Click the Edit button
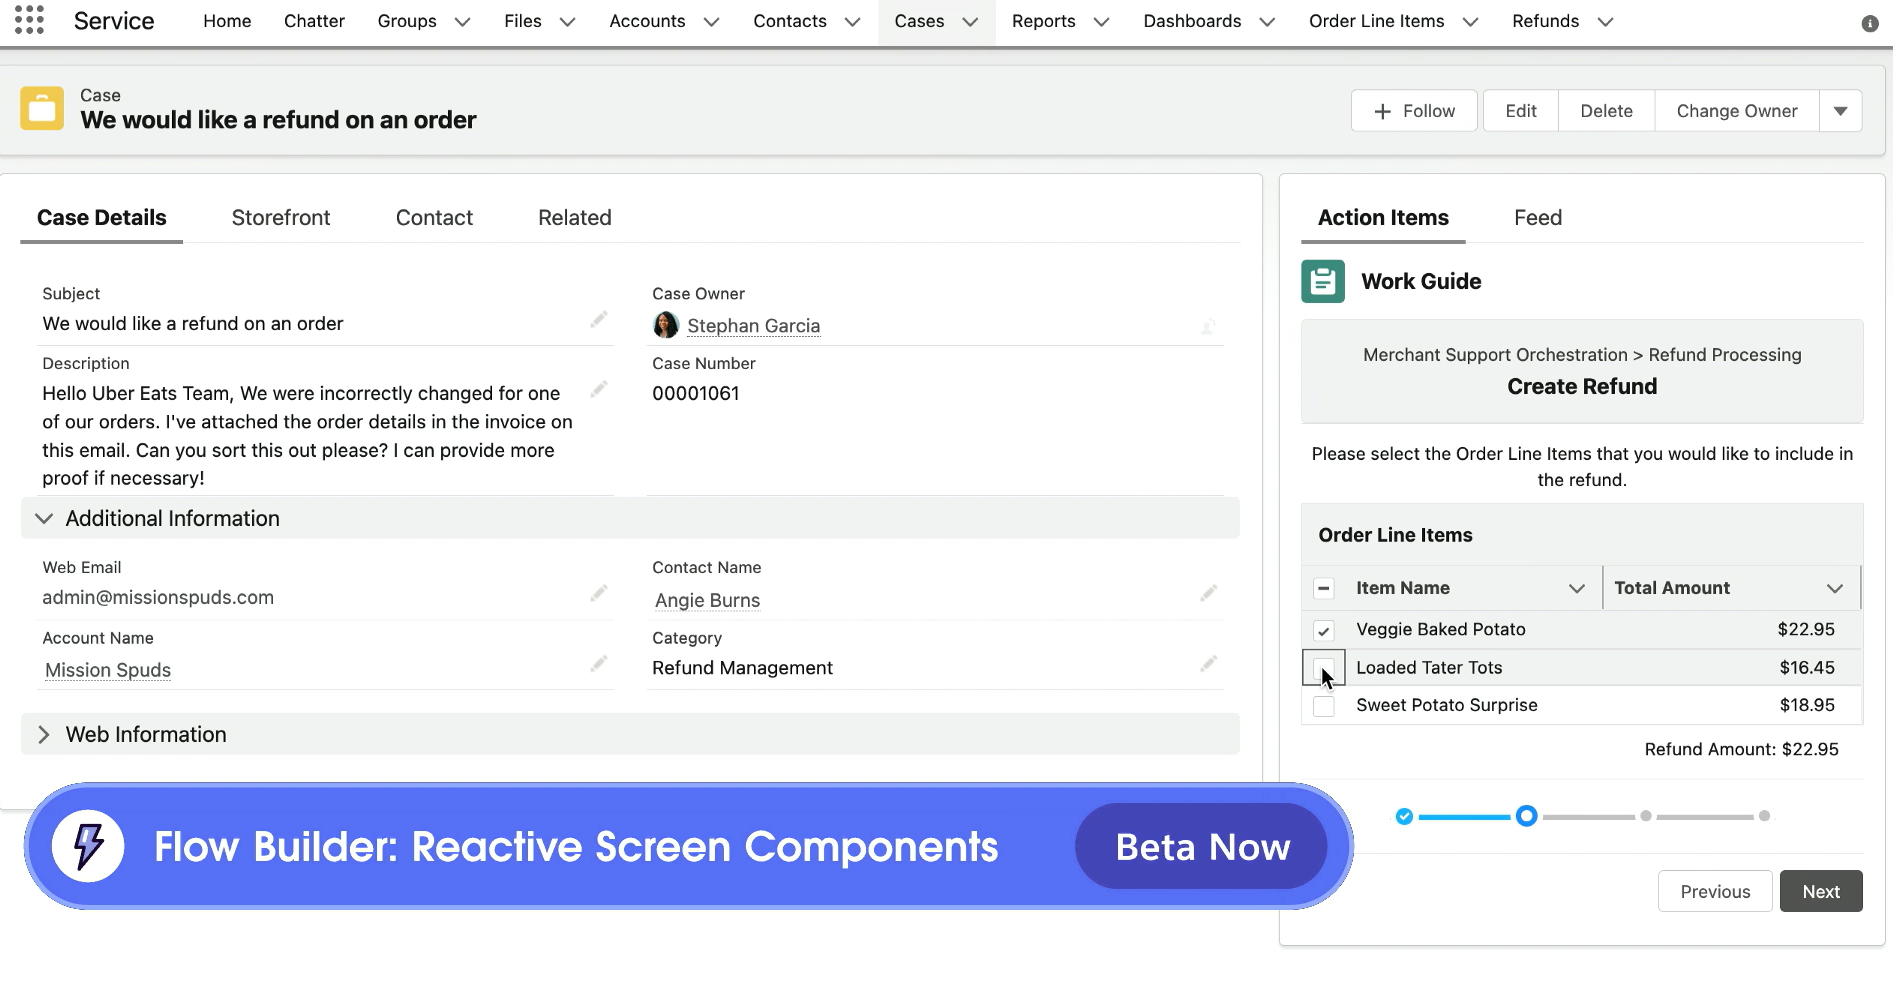This screenshot has height=983, width=1893. click(1521, 111)
